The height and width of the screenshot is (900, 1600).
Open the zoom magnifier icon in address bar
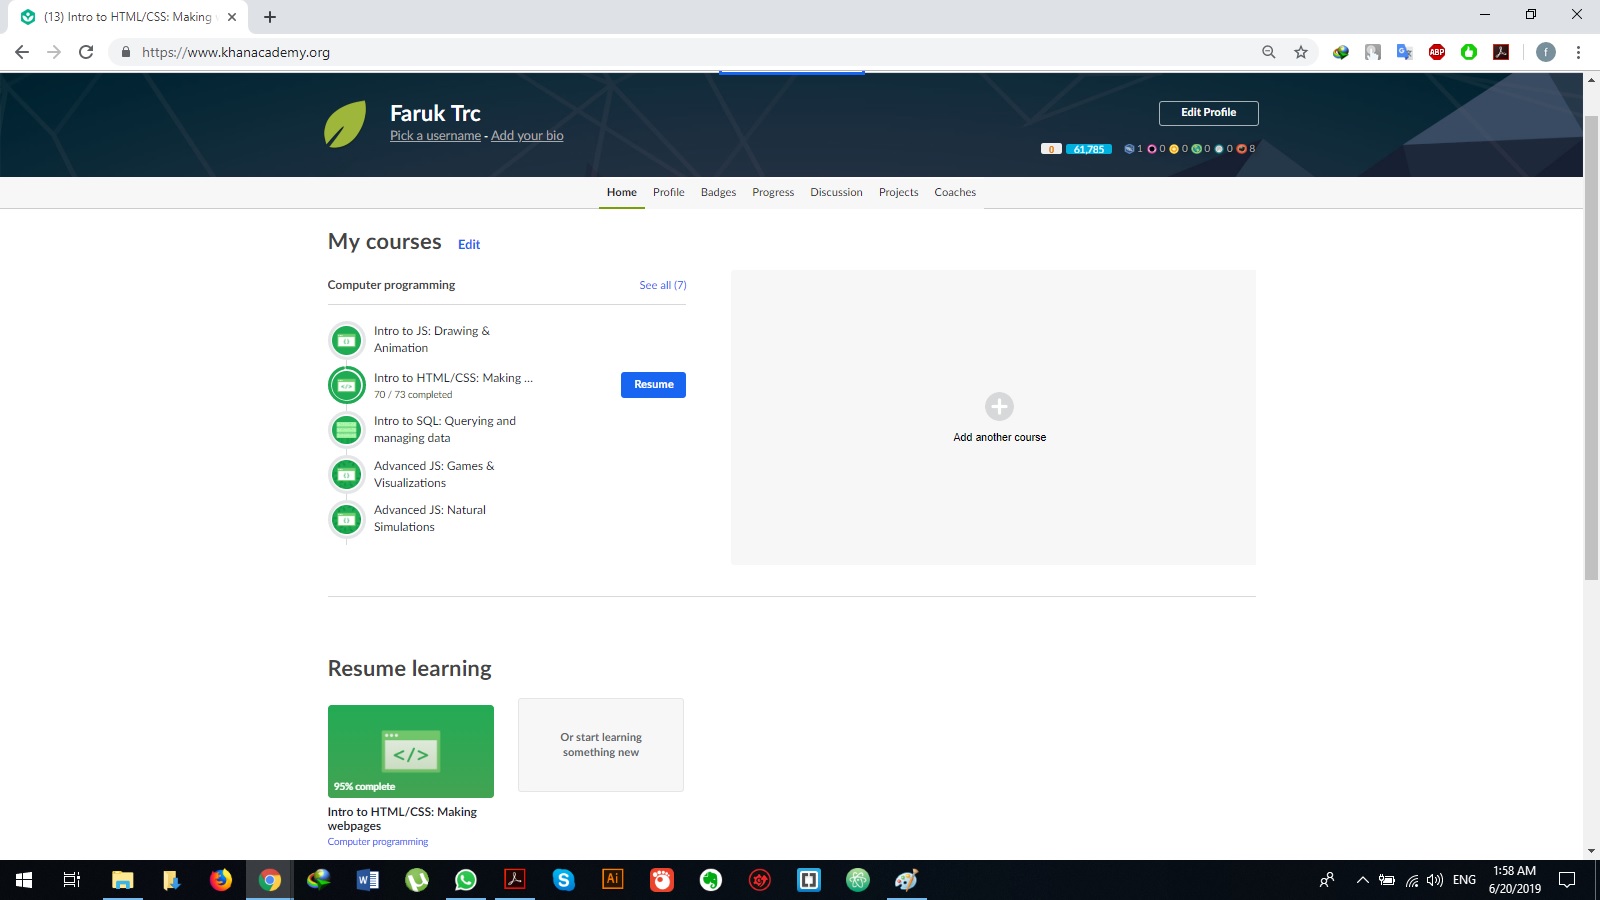[x=1269, y=52]
